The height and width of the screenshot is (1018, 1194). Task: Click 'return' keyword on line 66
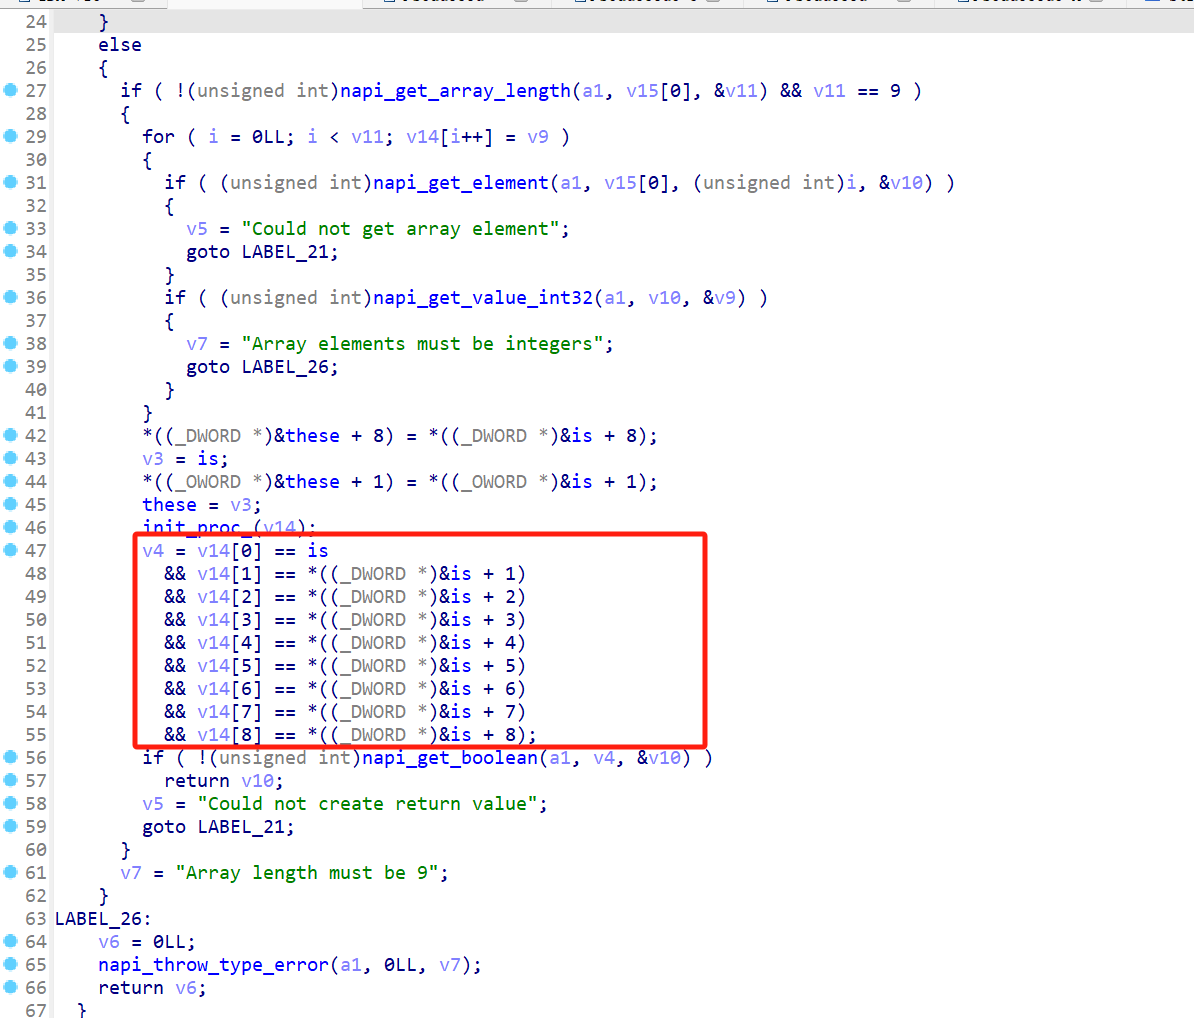tap(131, 988)
